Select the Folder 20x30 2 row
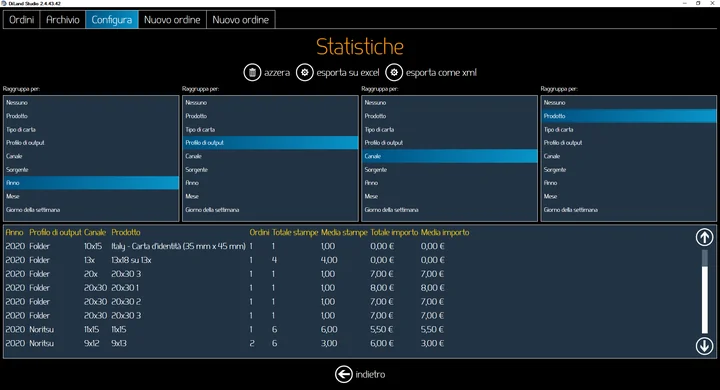Screen dimensions: 720x390 click(x=225, y=302)
